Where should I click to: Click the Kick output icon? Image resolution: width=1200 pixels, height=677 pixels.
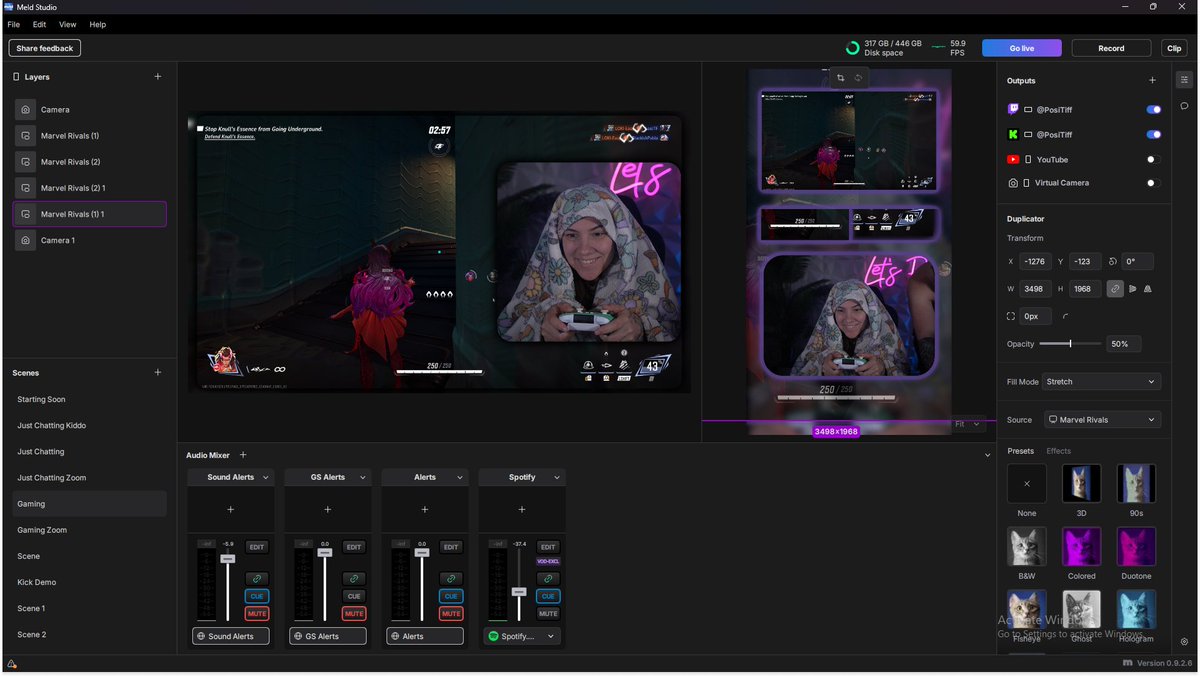tap(1013, 134)
